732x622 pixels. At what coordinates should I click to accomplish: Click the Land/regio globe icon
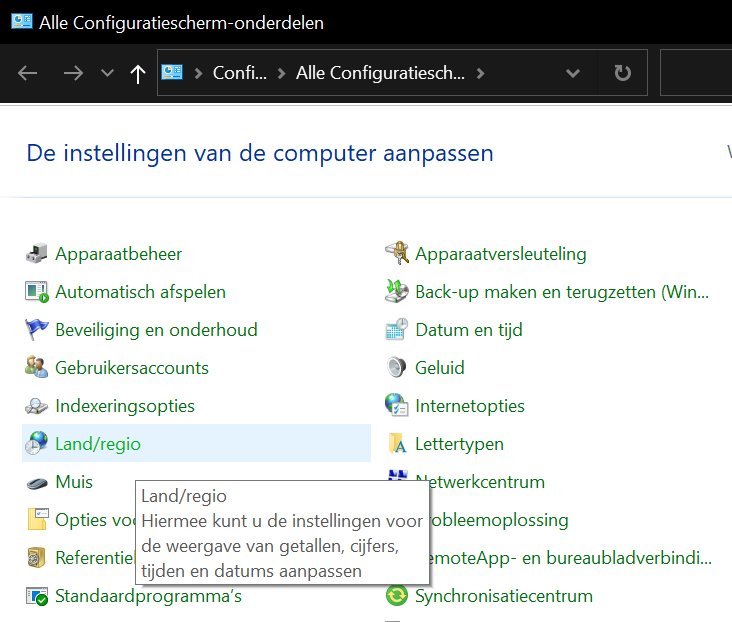point(36,444)
